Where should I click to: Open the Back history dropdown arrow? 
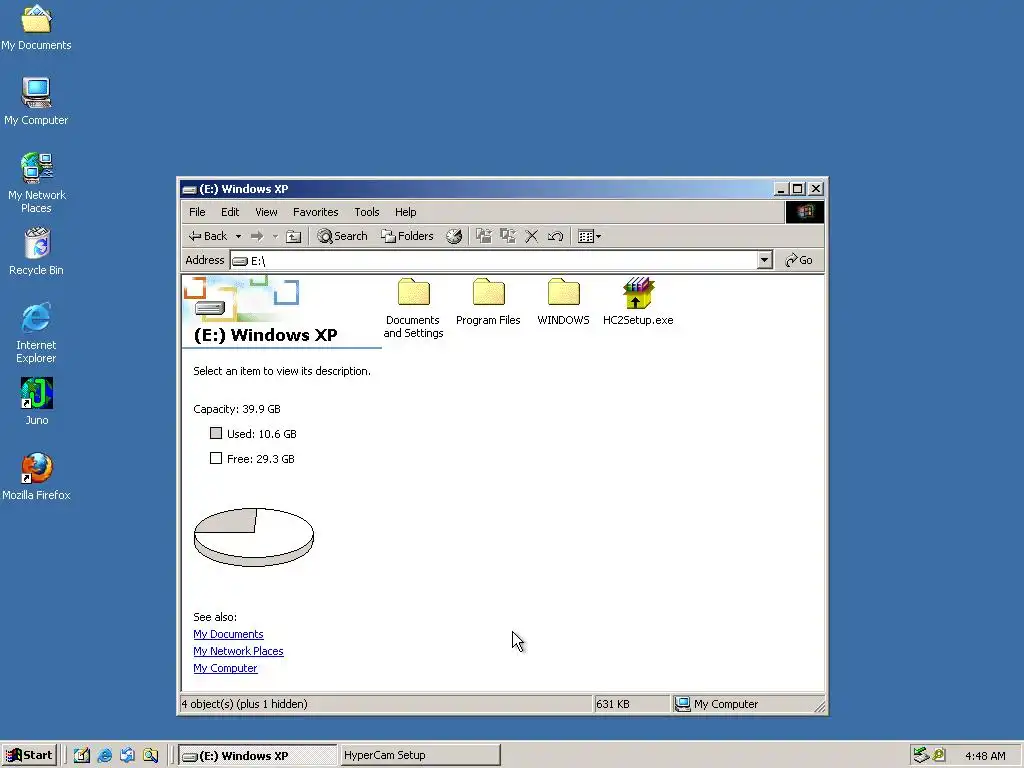pyautogui.click(x=238, y=236)
